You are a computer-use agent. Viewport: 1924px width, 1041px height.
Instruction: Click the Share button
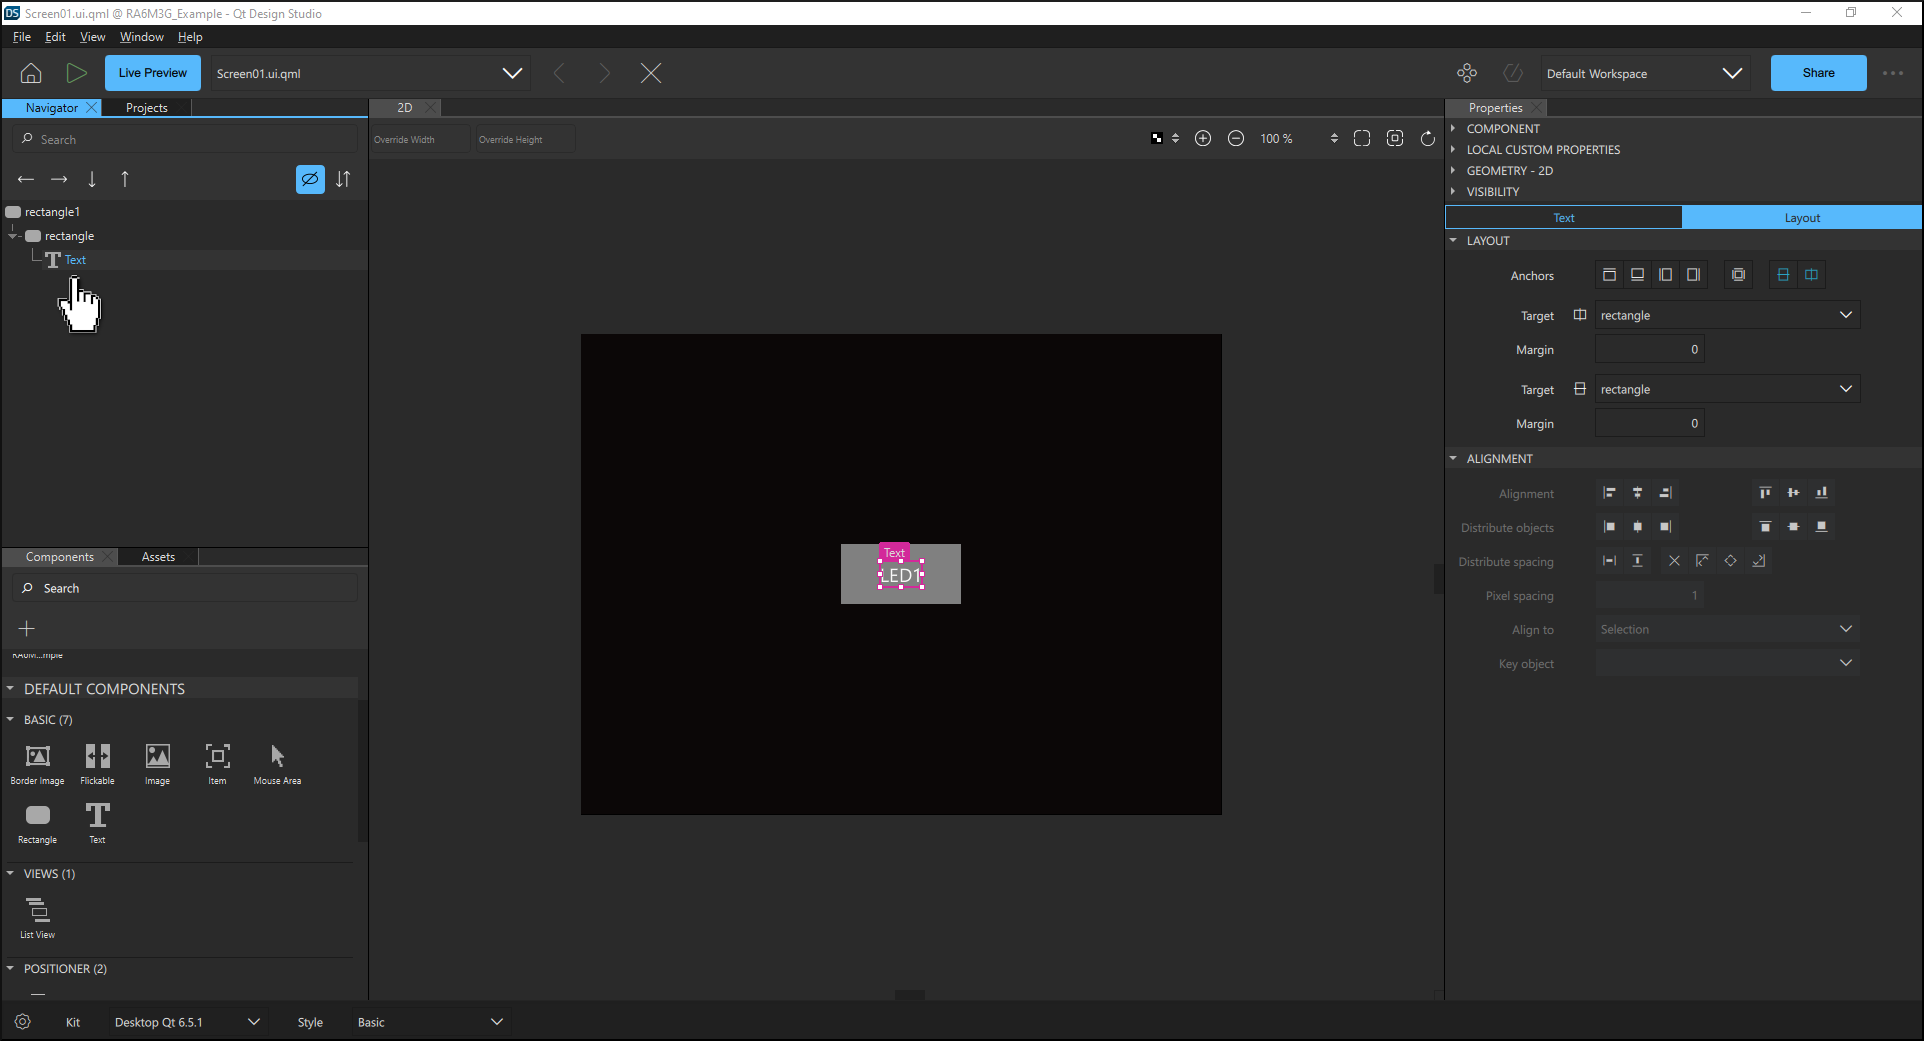pos(1817,73)
